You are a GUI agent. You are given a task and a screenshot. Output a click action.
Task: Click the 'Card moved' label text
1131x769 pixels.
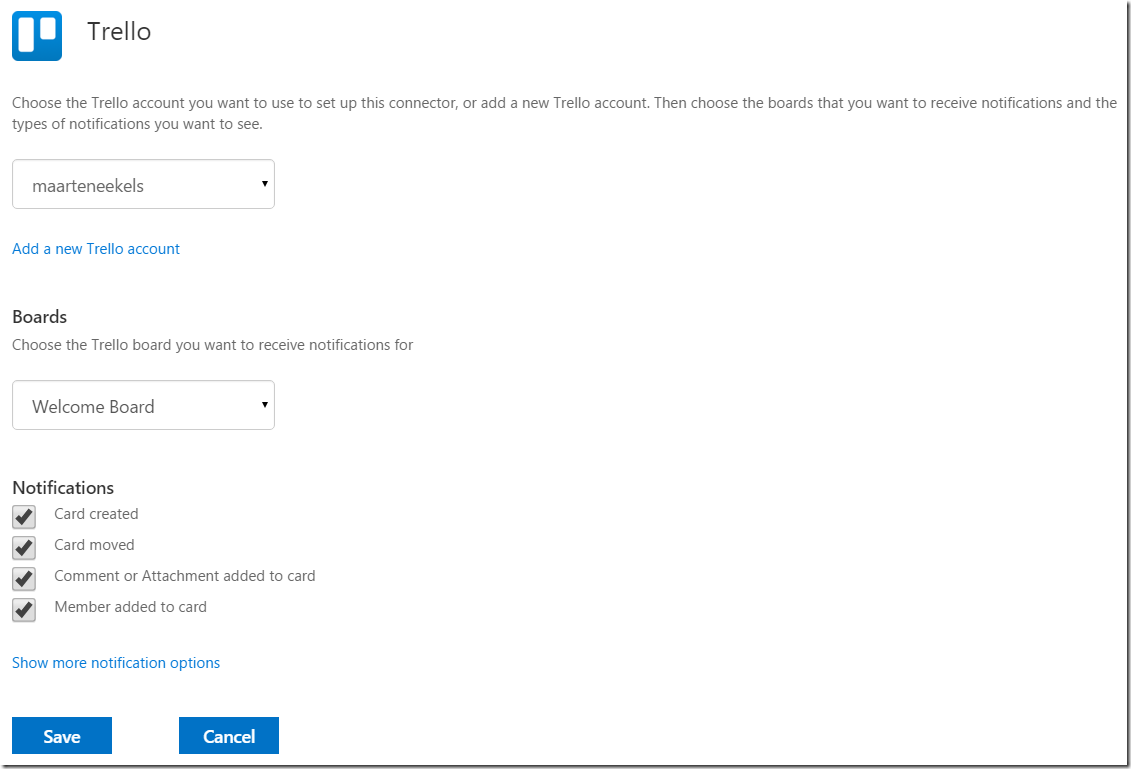tap(94, 545)
